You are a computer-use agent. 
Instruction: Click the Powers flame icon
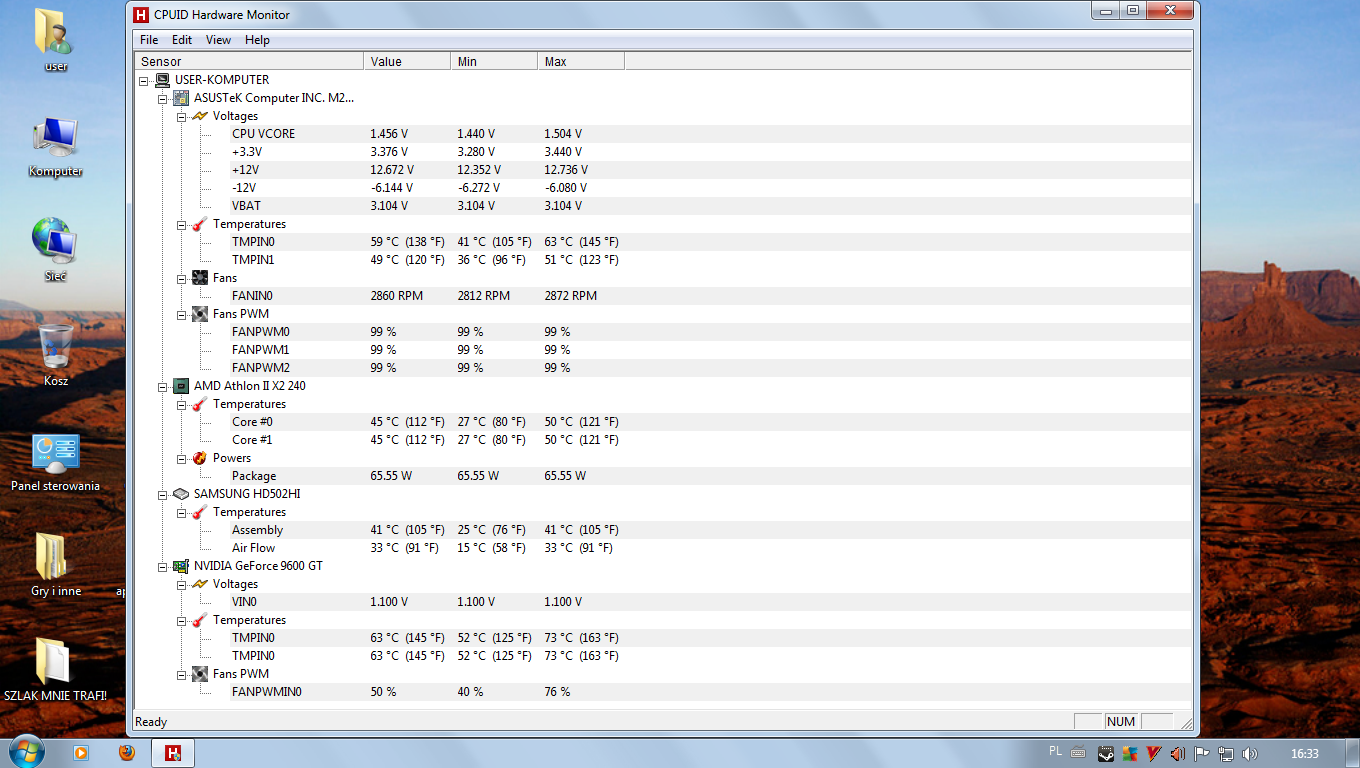200,458
